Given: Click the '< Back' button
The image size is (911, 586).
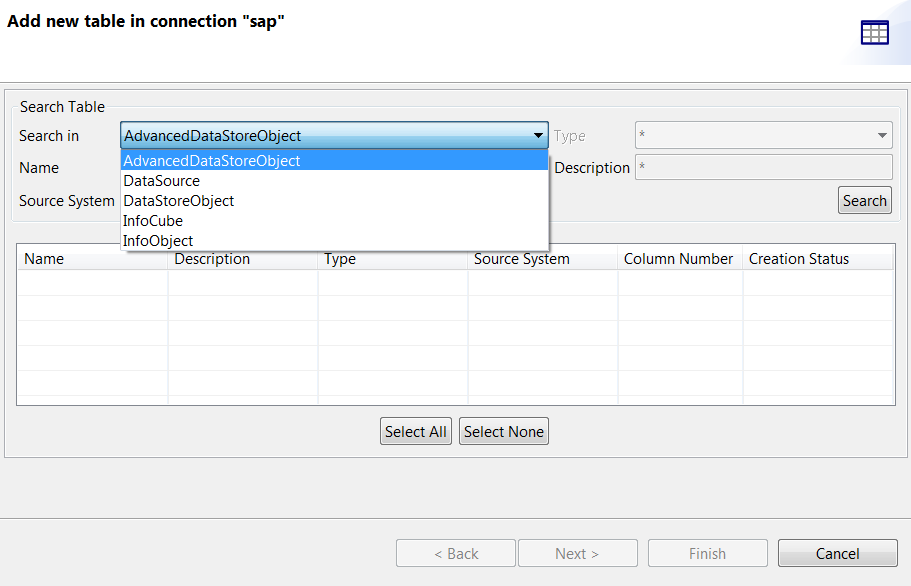Looking at the screenshot, I should click(455, 553).
